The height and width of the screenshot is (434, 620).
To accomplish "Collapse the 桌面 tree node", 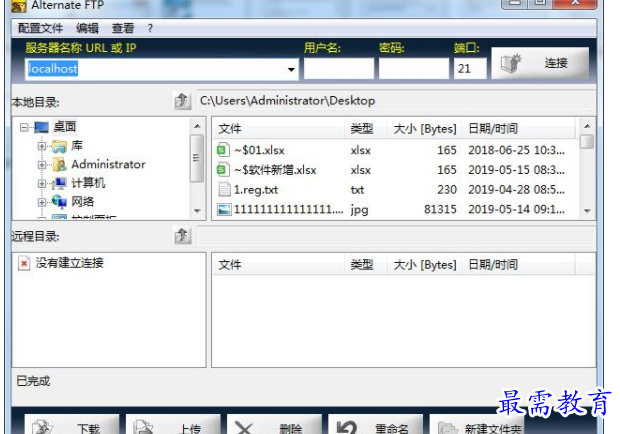I will click(x=24, y=127).
